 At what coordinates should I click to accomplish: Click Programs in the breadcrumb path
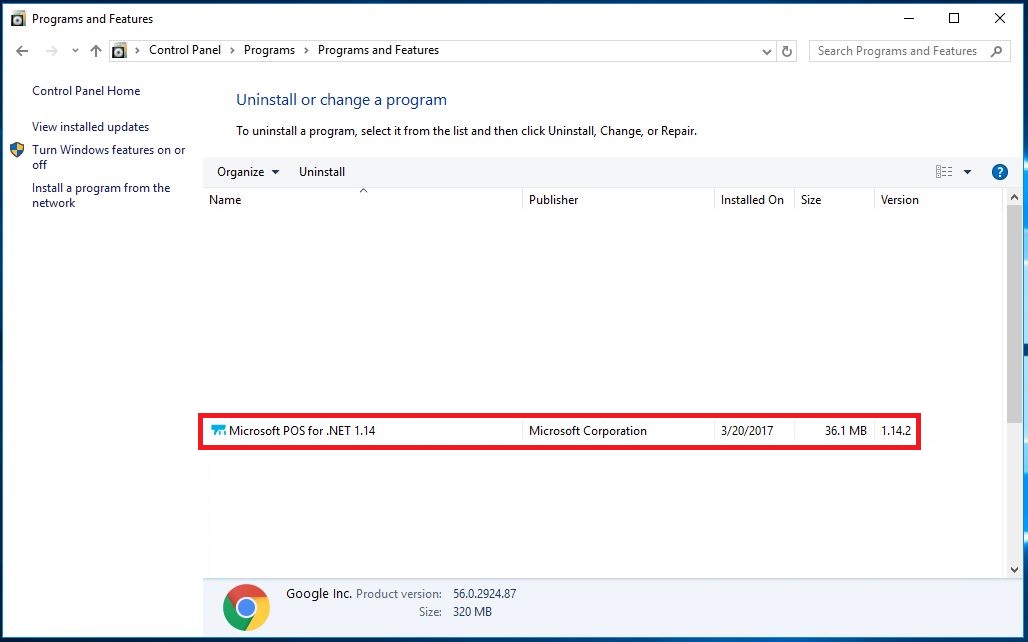(x=269, y=50)
